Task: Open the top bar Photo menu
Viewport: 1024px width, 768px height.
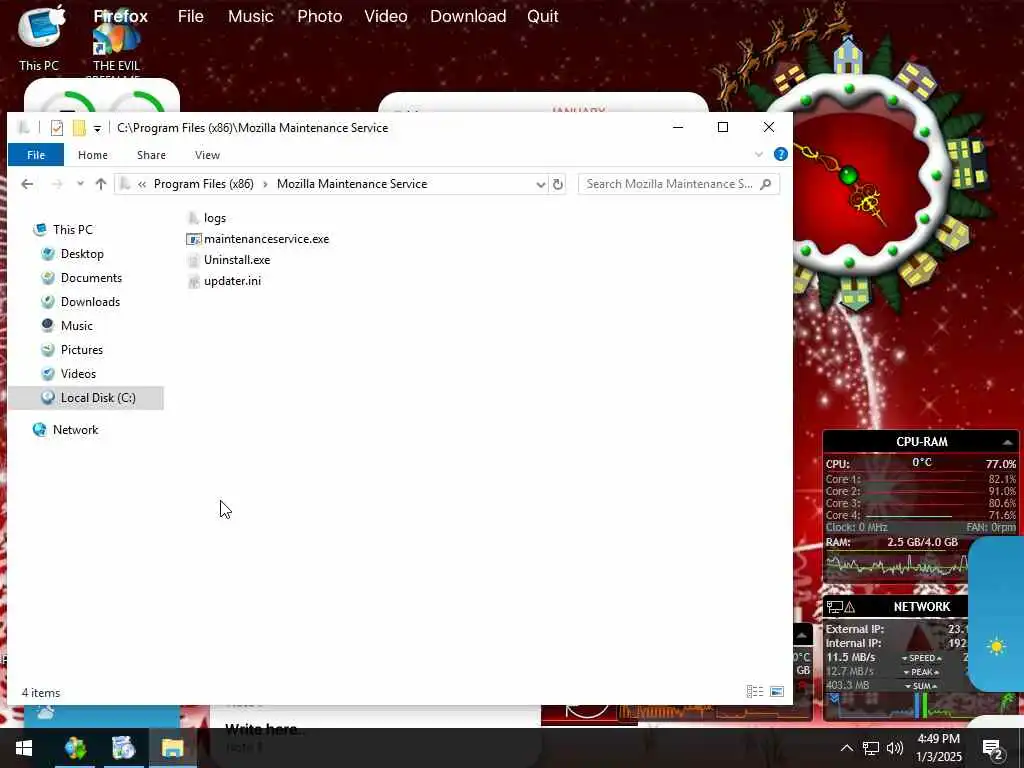Action: pos(319,16)
